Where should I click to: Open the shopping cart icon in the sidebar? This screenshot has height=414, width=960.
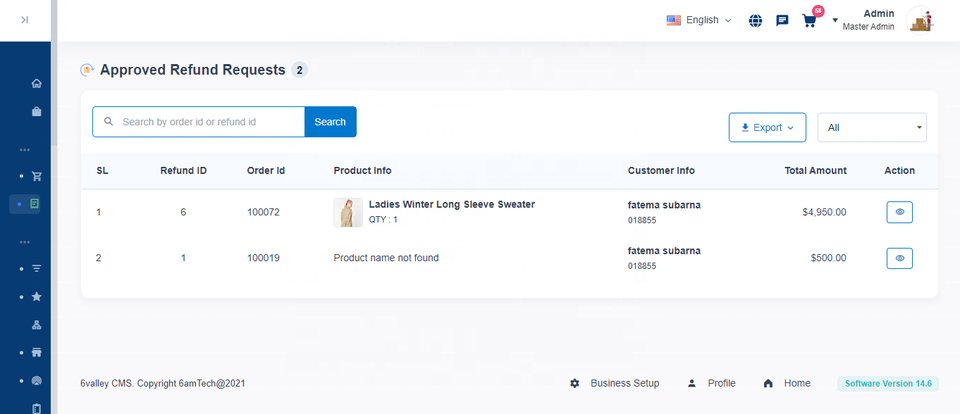pyautogui.click(x=37, y=176)
